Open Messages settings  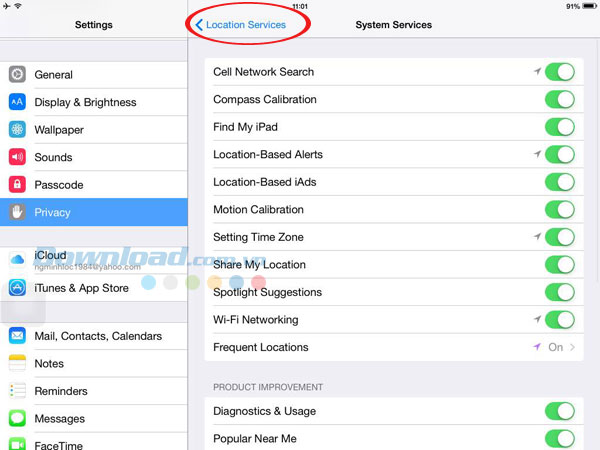[94, 419]
